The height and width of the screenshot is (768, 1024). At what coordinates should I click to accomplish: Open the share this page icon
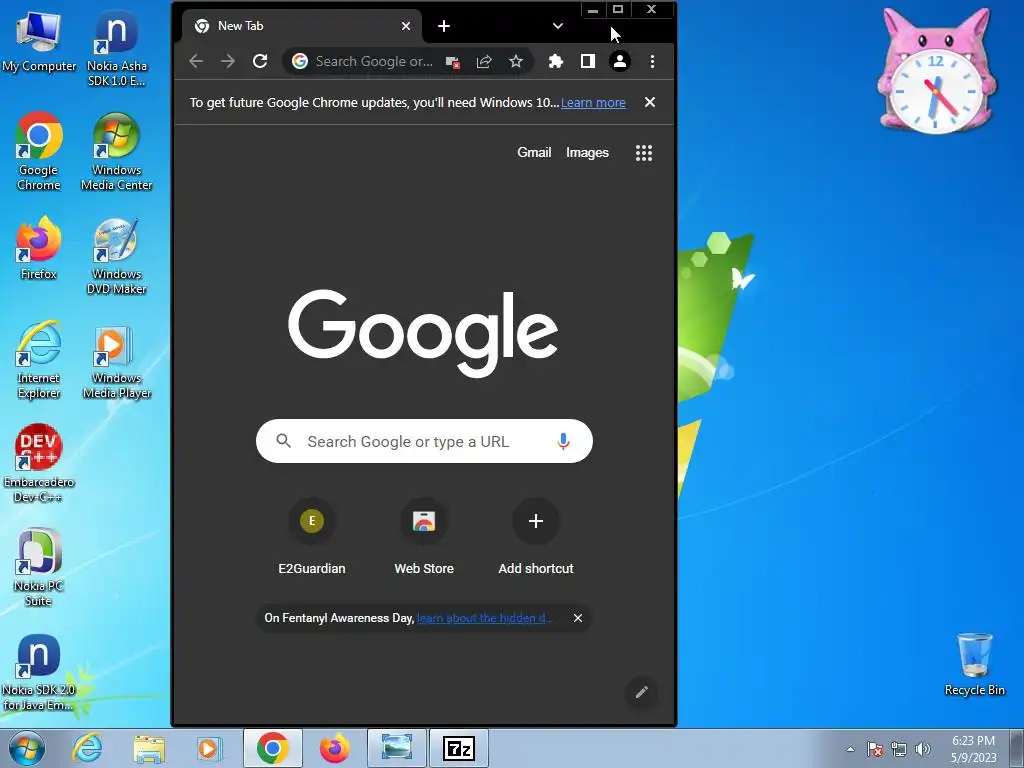pos(484,61)
